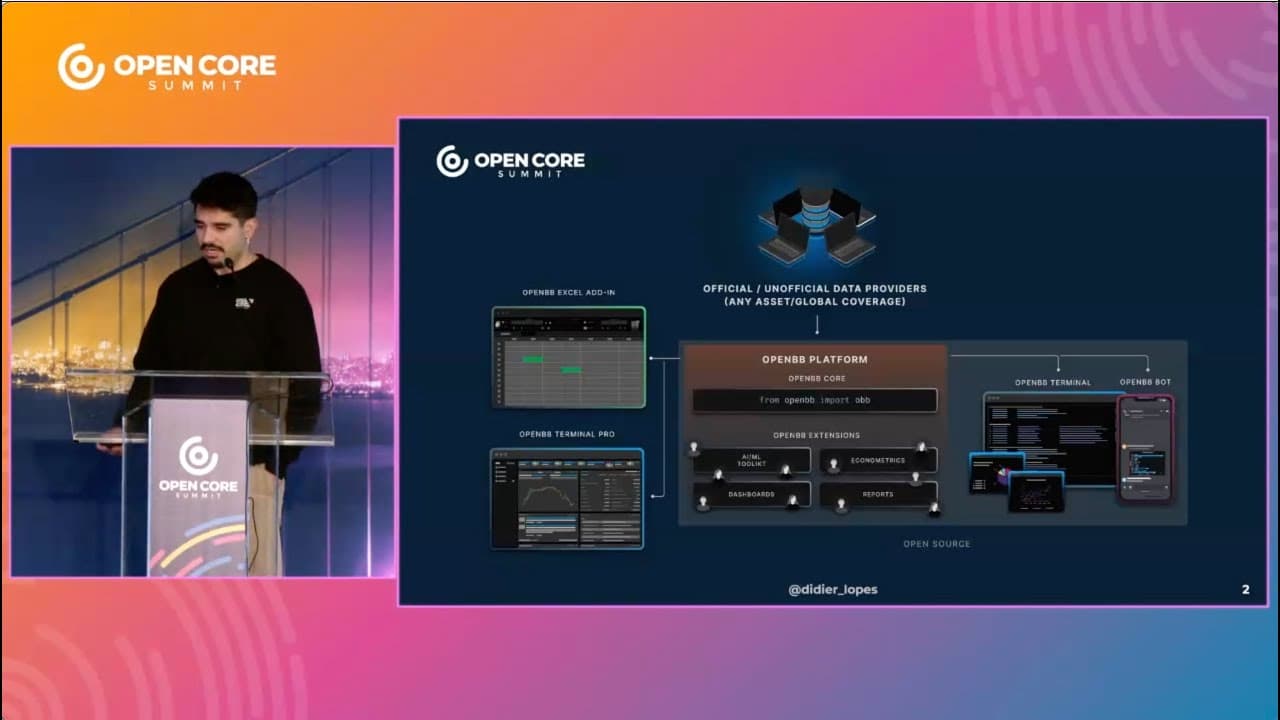Click the @didier_lopes handle
This screenshot has width=1280, height=720.
point(833,589)
